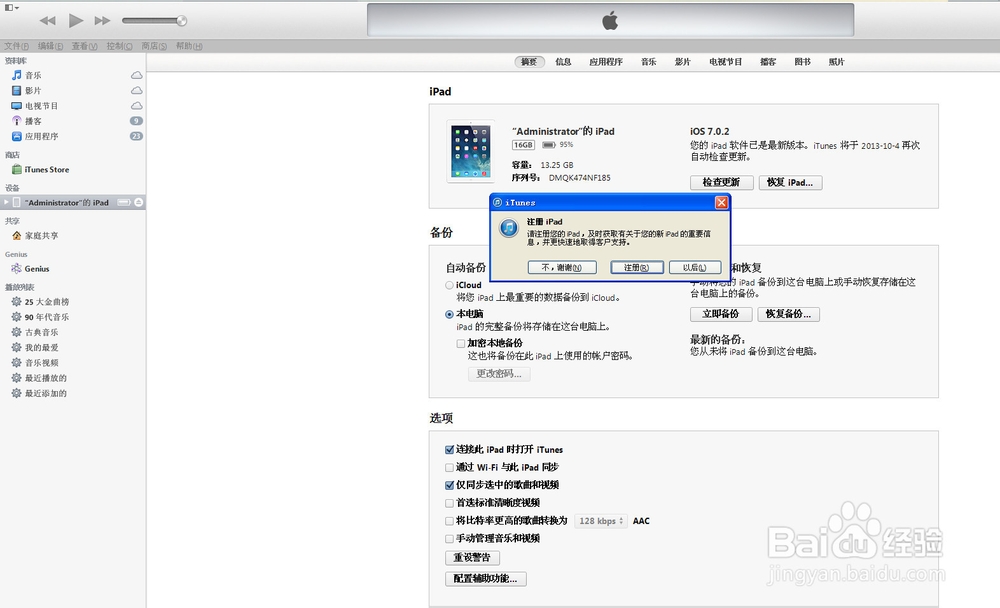Click the 恢复备份... button
The height and width of the screenshot is (608, 1000).
(x=788, y=314)
